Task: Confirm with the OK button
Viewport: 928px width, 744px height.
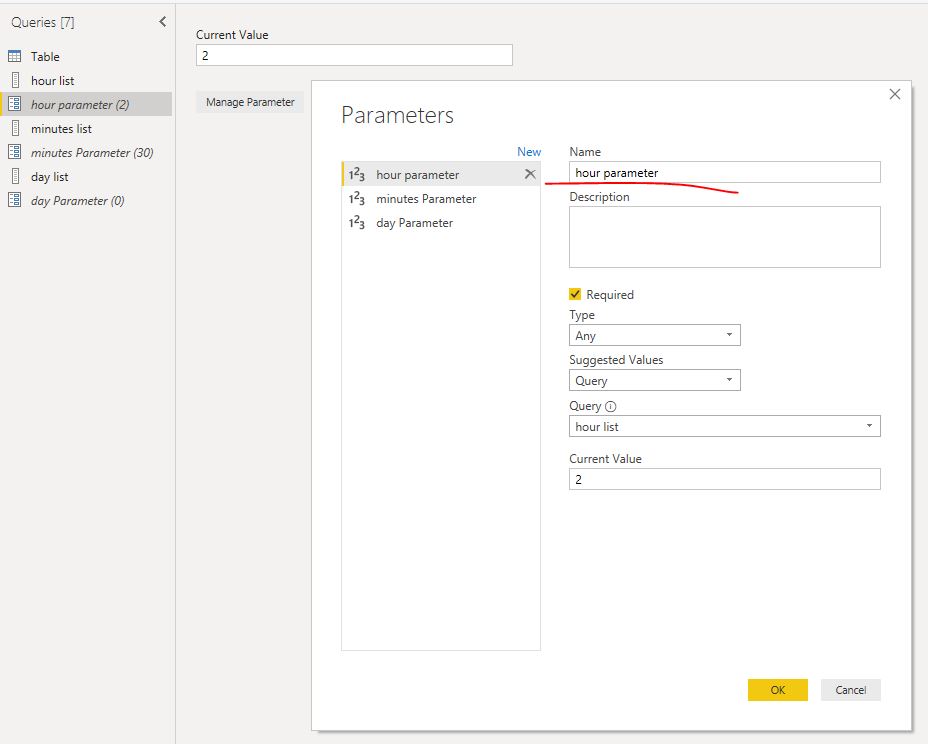Action: [778, 690]
